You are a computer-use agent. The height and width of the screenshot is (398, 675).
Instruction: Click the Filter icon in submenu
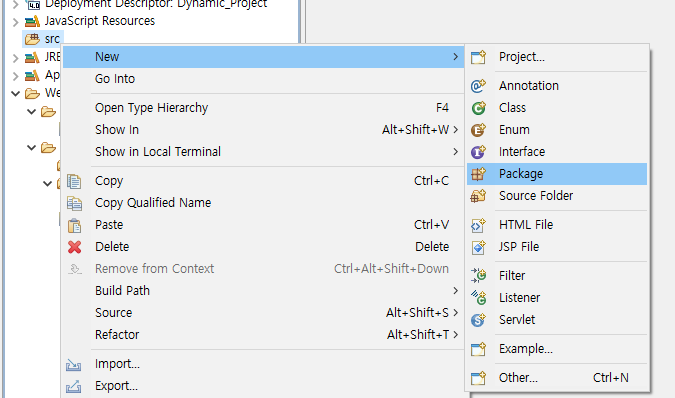click(478, 275)
